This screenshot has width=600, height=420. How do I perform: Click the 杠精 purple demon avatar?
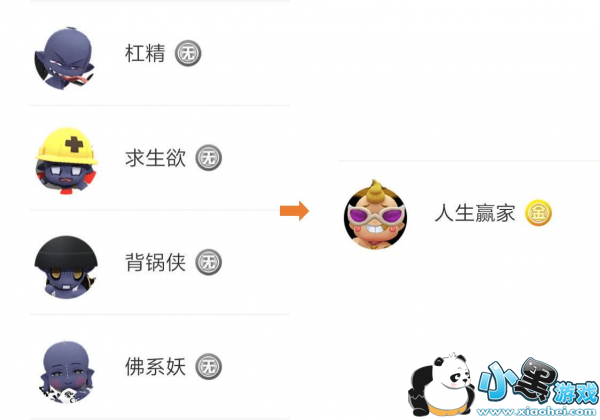[64, 59]
